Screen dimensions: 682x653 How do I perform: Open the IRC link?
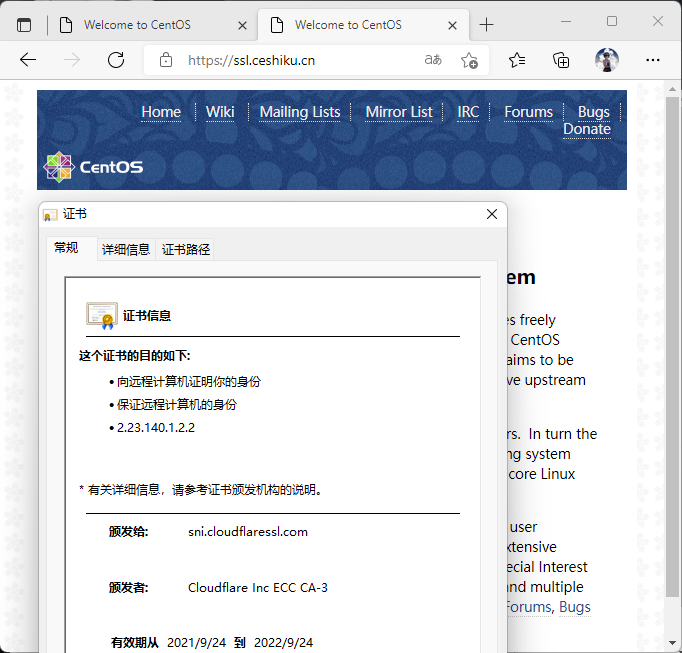coord(468,112)
